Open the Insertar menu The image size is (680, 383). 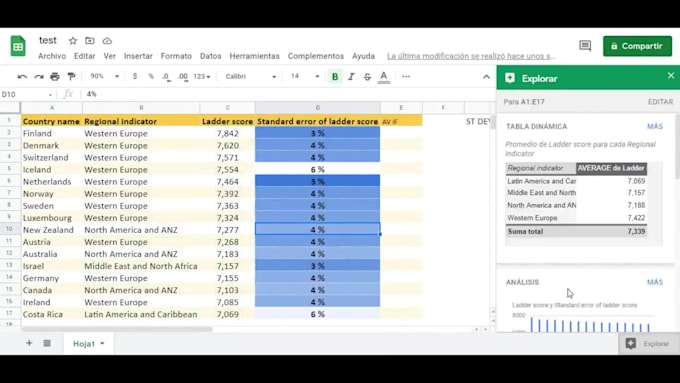tap(138, 56)
